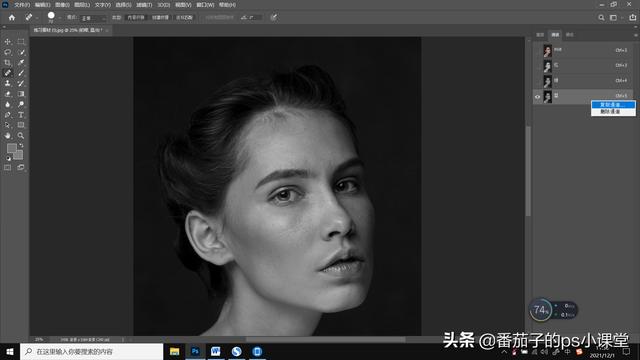Show the RGB composite channel visibility
The width and height of the screenshot is (640, 360).
537,51
